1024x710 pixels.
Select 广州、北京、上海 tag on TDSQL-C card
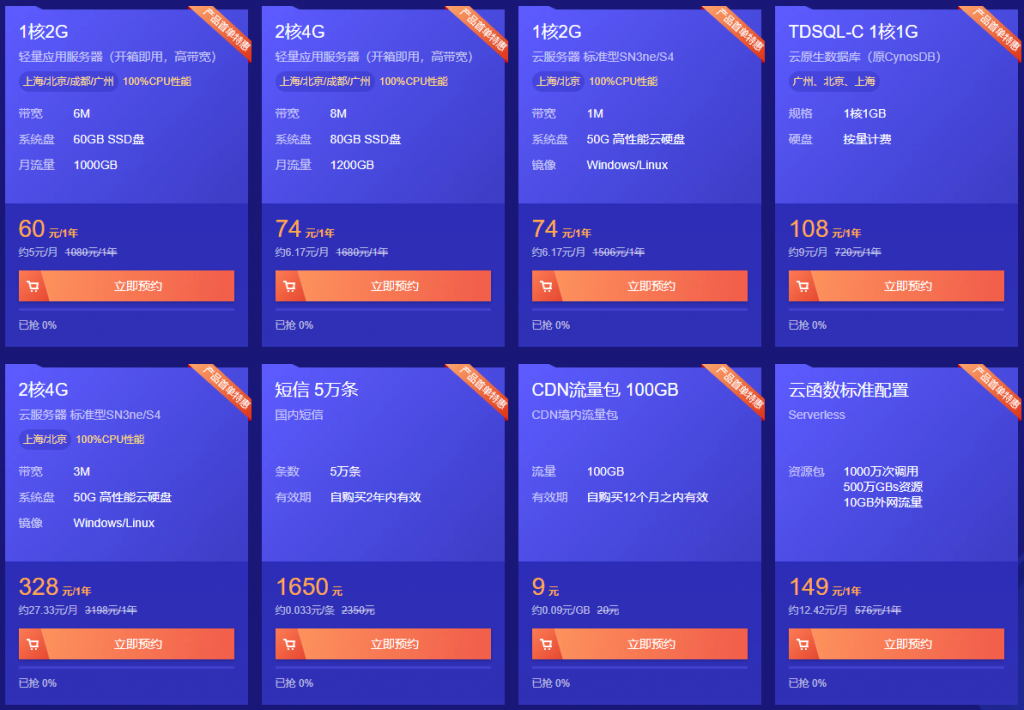tap(834, 82)
